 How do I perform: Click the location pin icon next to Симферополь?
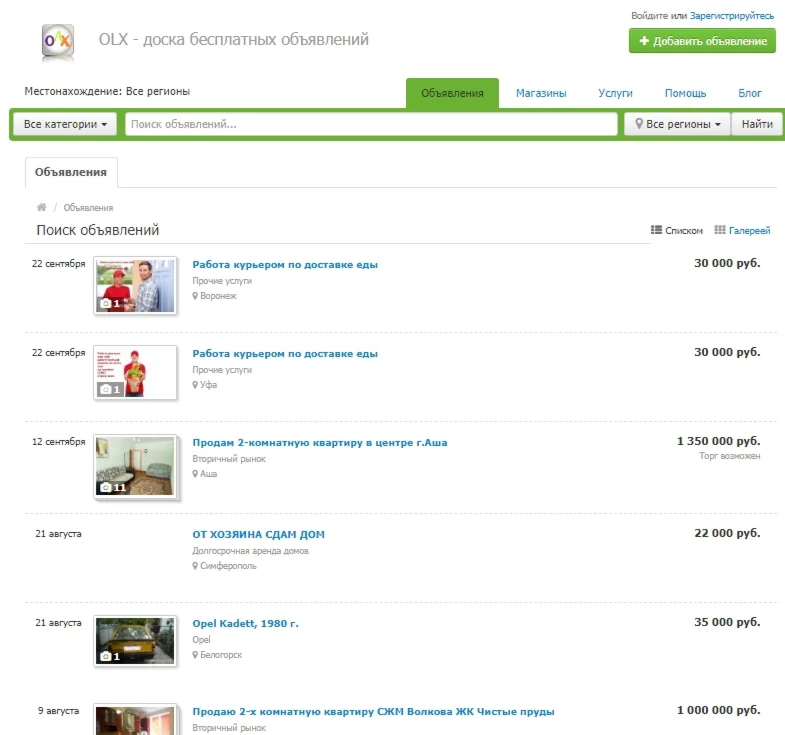point(195,566)
